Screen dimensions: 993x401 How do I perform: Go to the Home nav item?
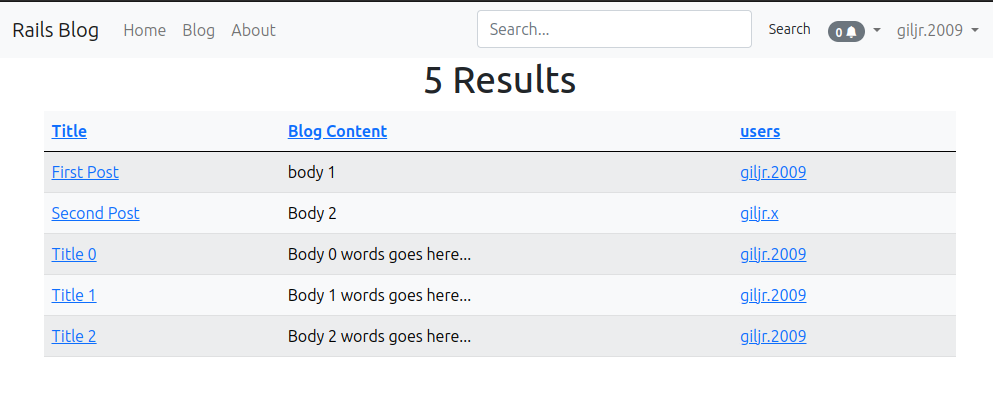click(x=144, y=30)
